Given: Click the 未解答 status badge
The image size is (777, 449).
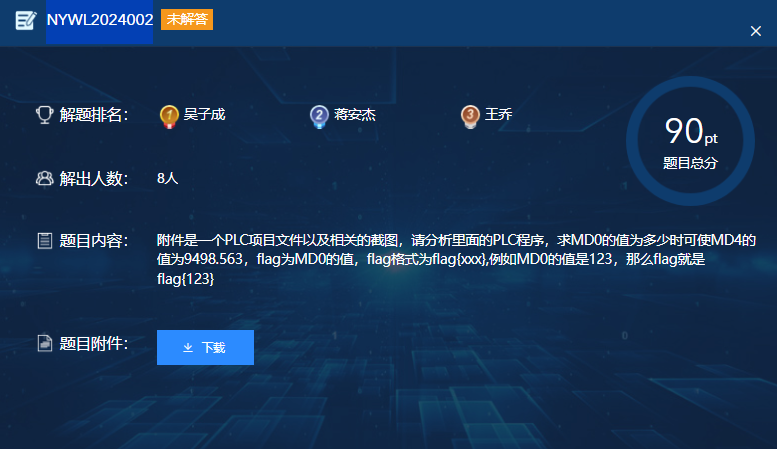Looking at the screenshot, I should [187, 19].
